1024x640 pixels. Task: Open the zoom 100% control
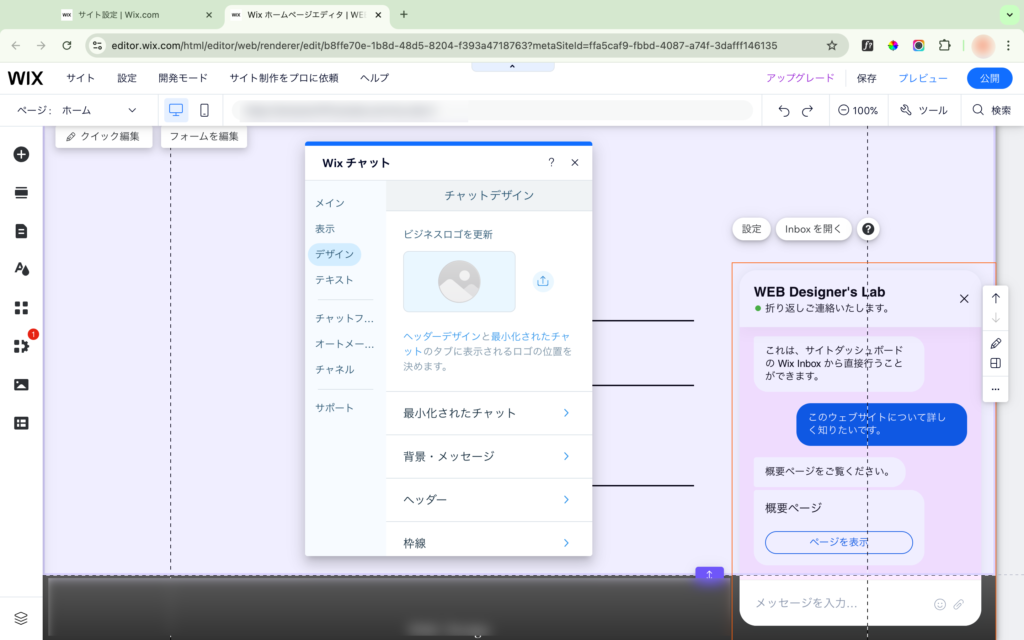click(858, 110)
